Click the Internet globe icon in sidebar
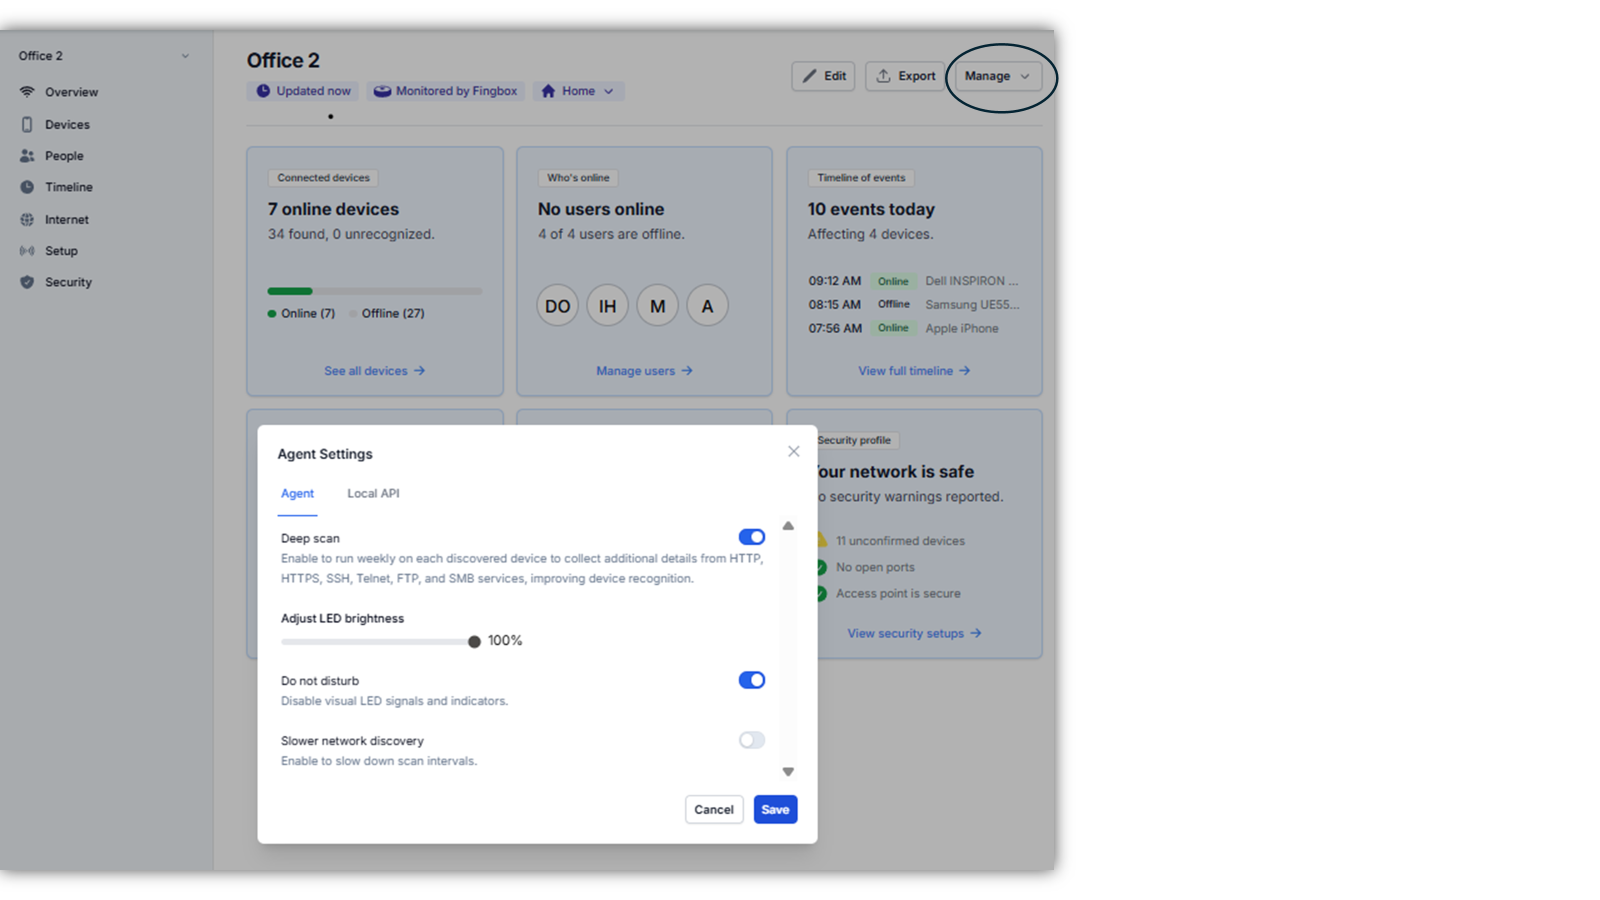This screenshot has height=900, width=1600. point(27,219)
